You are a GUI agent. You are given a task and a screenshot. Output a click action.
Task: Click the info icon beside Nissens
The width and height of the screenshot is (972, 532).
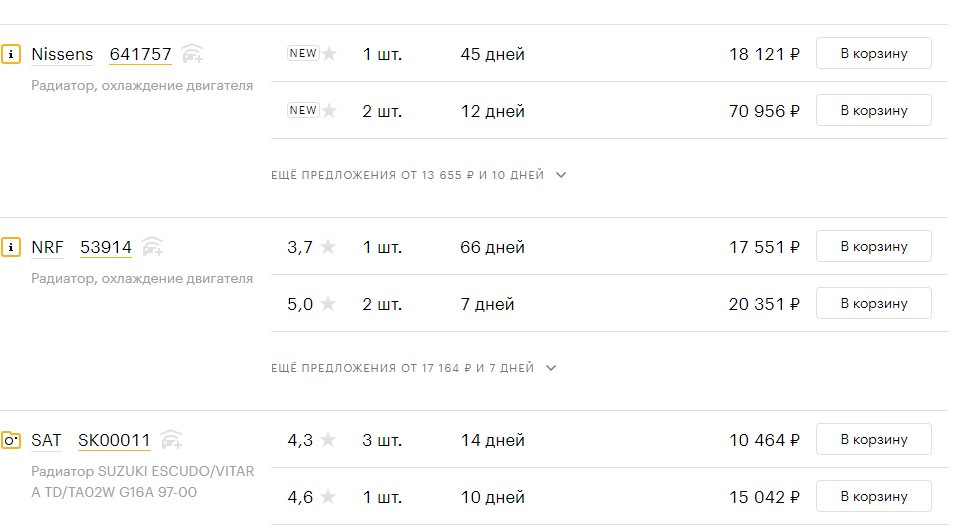[x=12, y=54]
